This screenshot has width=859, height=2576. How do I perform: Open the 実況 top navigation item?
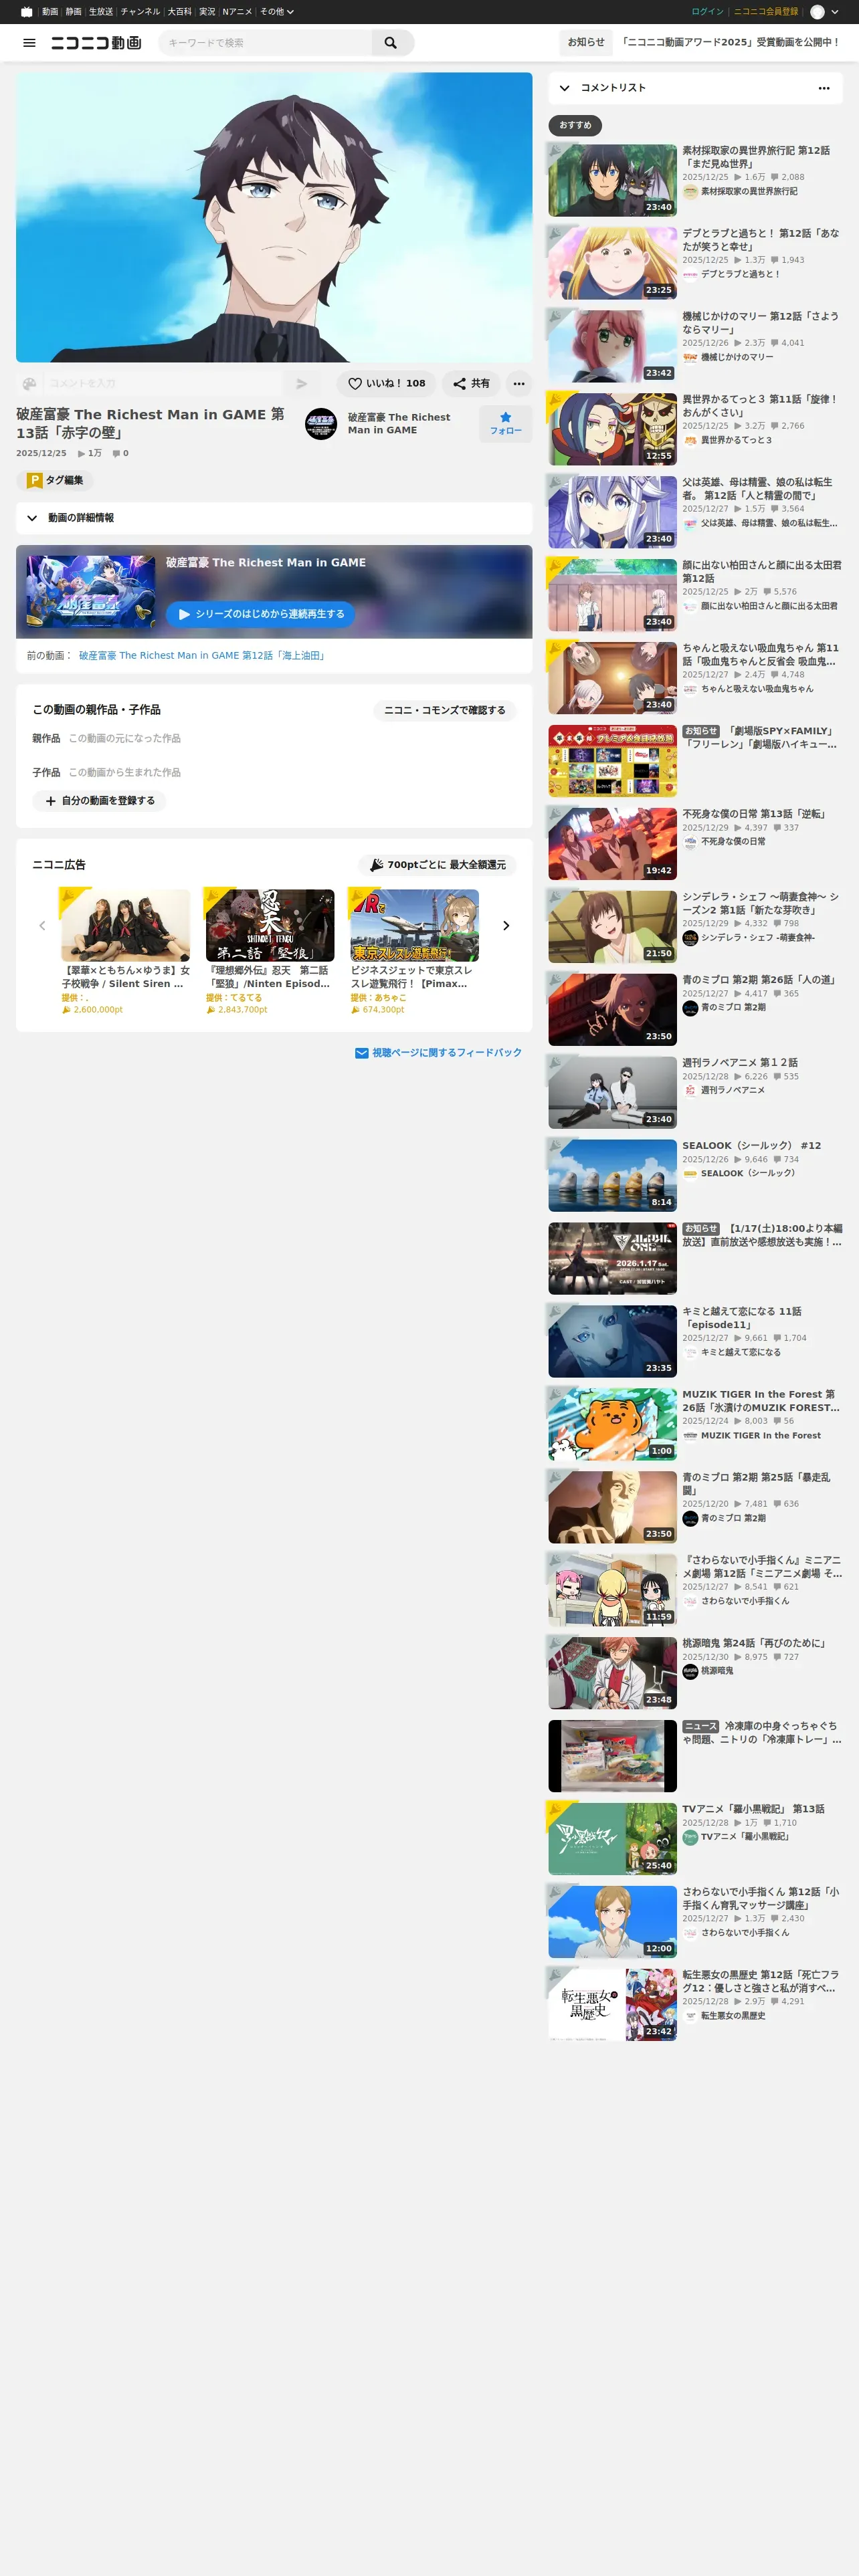point(207,12)
